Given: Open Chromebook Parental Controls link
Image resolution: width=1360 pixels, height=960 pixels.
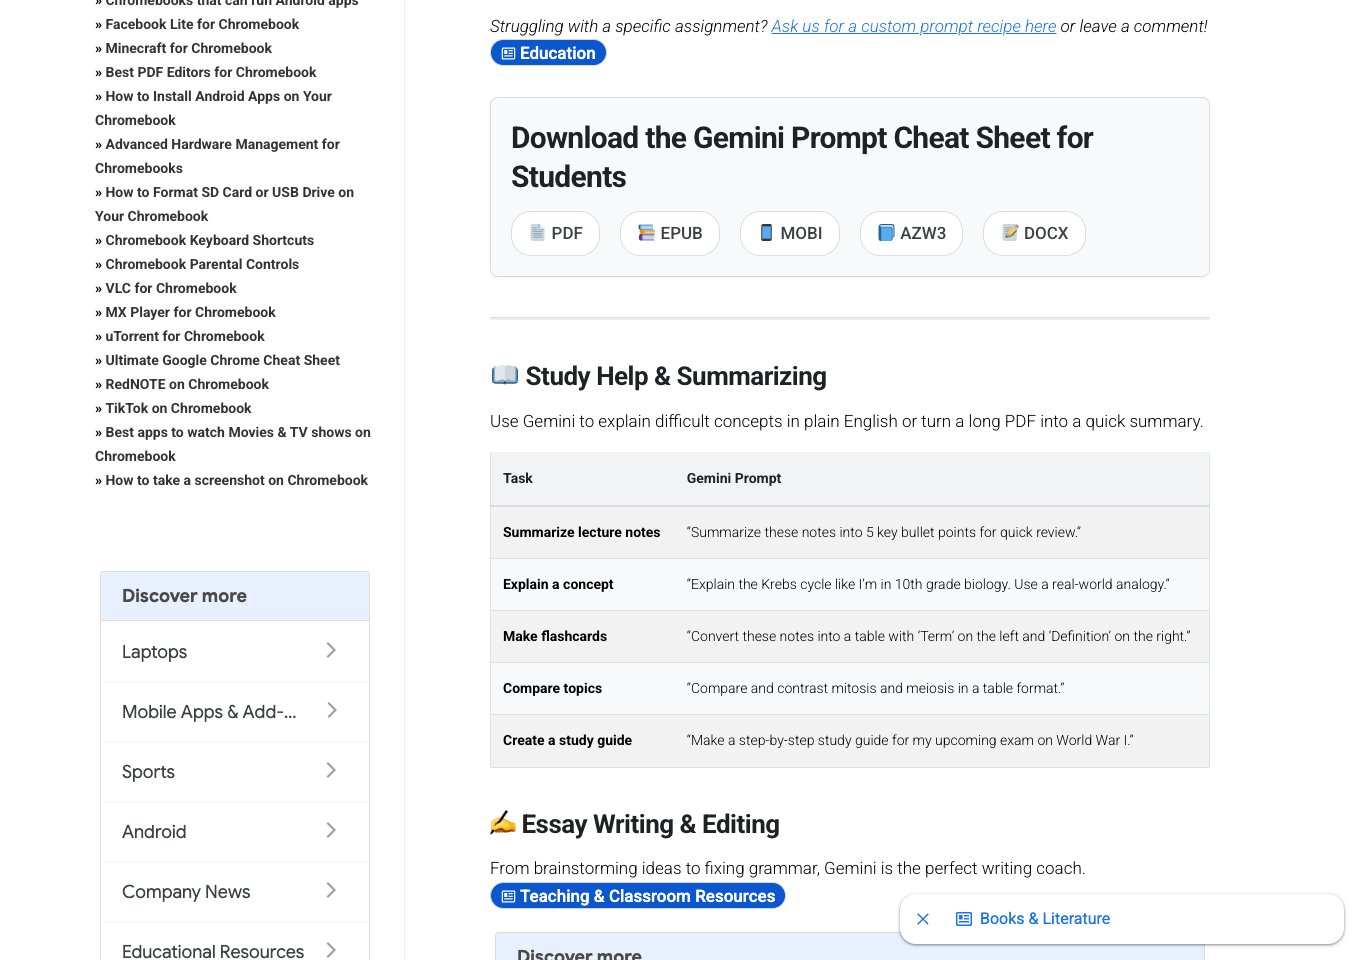Looking at the screenshot, I should (202, 264).
